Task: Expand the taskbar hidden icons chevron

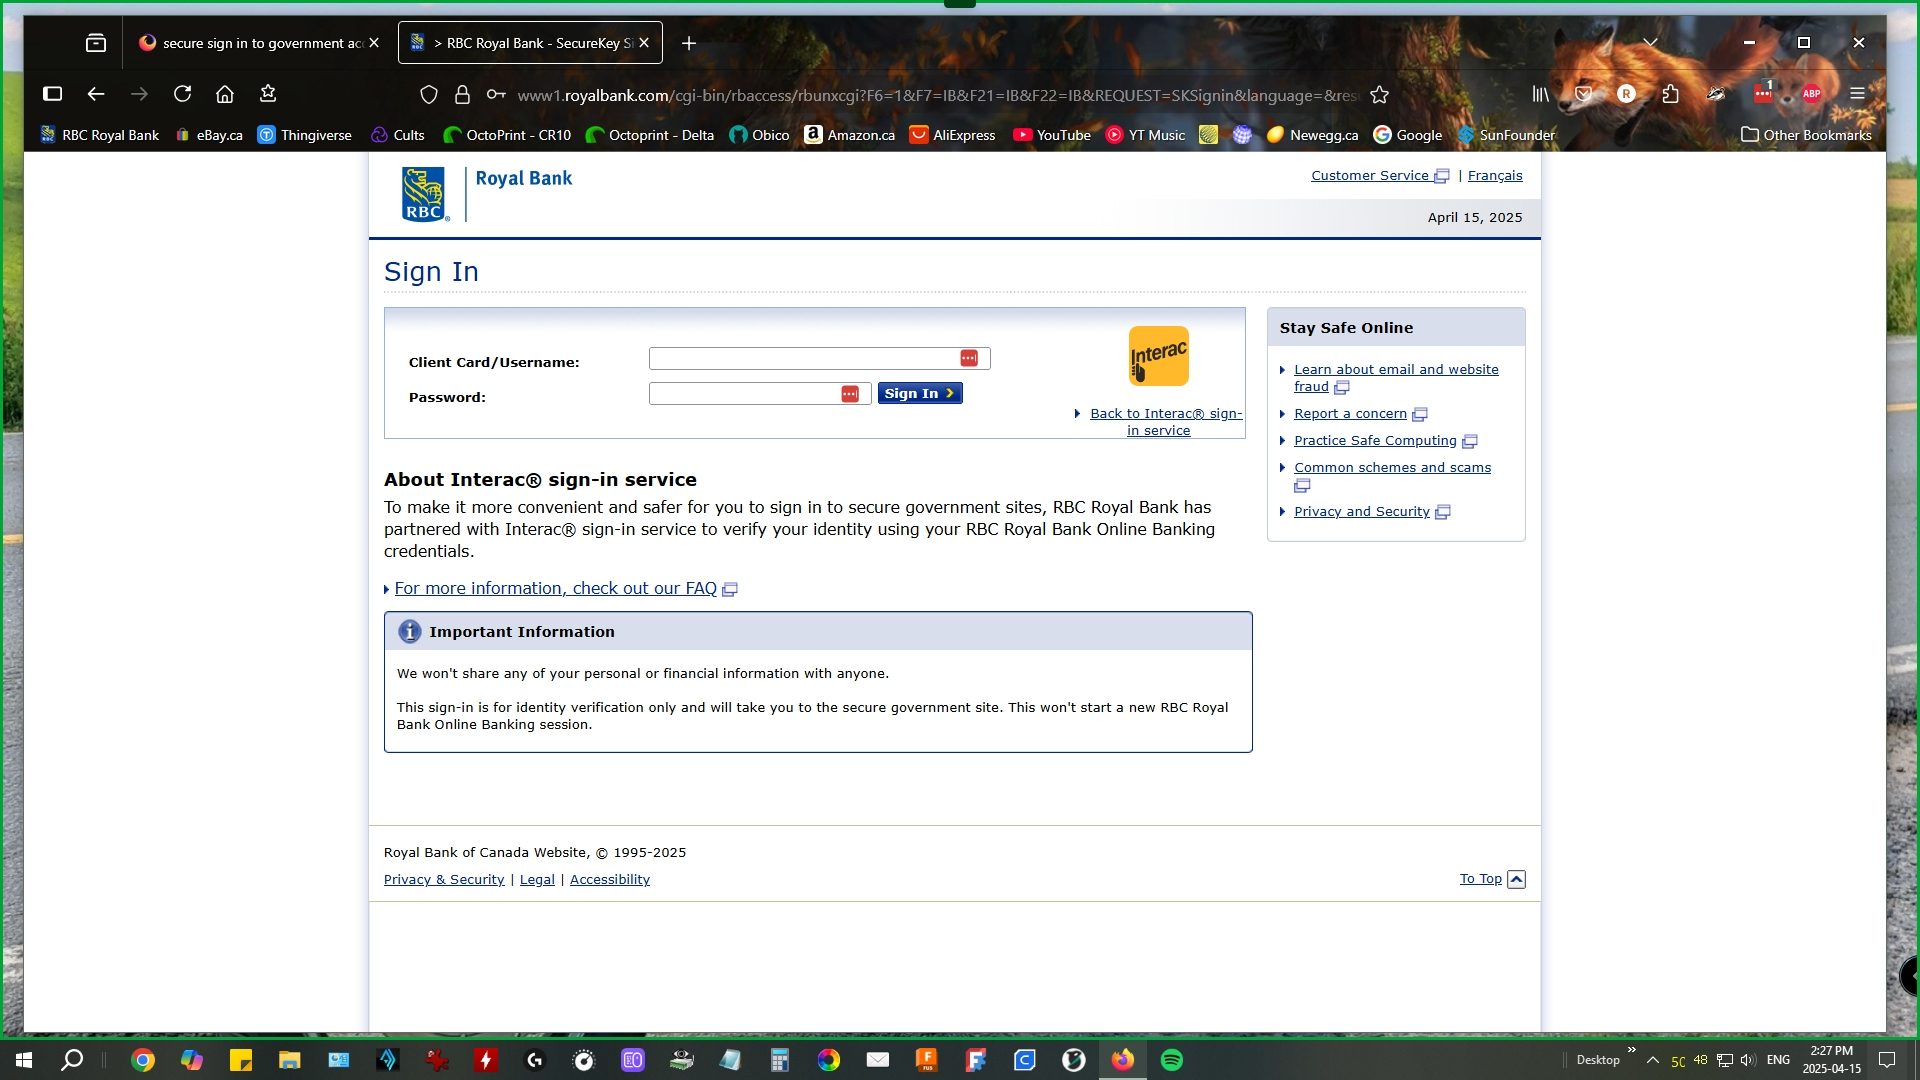Action: tap(1653, 1060)
